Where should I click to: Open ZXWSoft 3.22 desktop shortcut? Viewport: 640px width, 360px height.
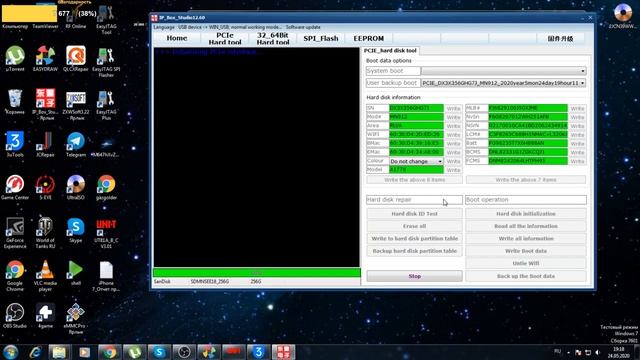pos(76,104)
